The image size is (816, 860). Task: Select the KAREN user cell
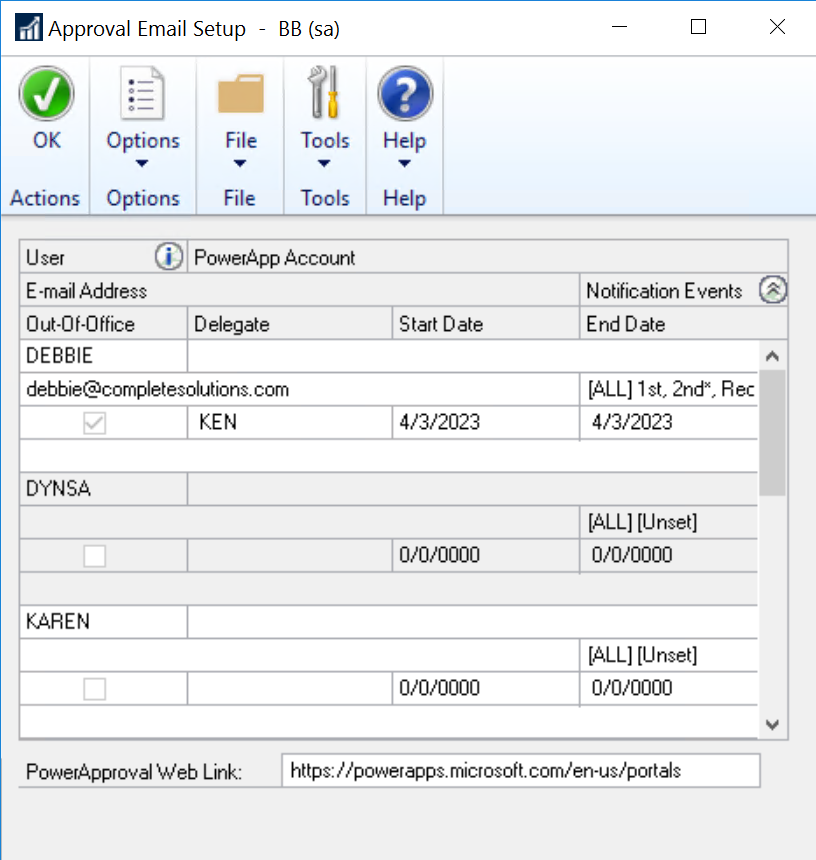click(x=104, y=621)
